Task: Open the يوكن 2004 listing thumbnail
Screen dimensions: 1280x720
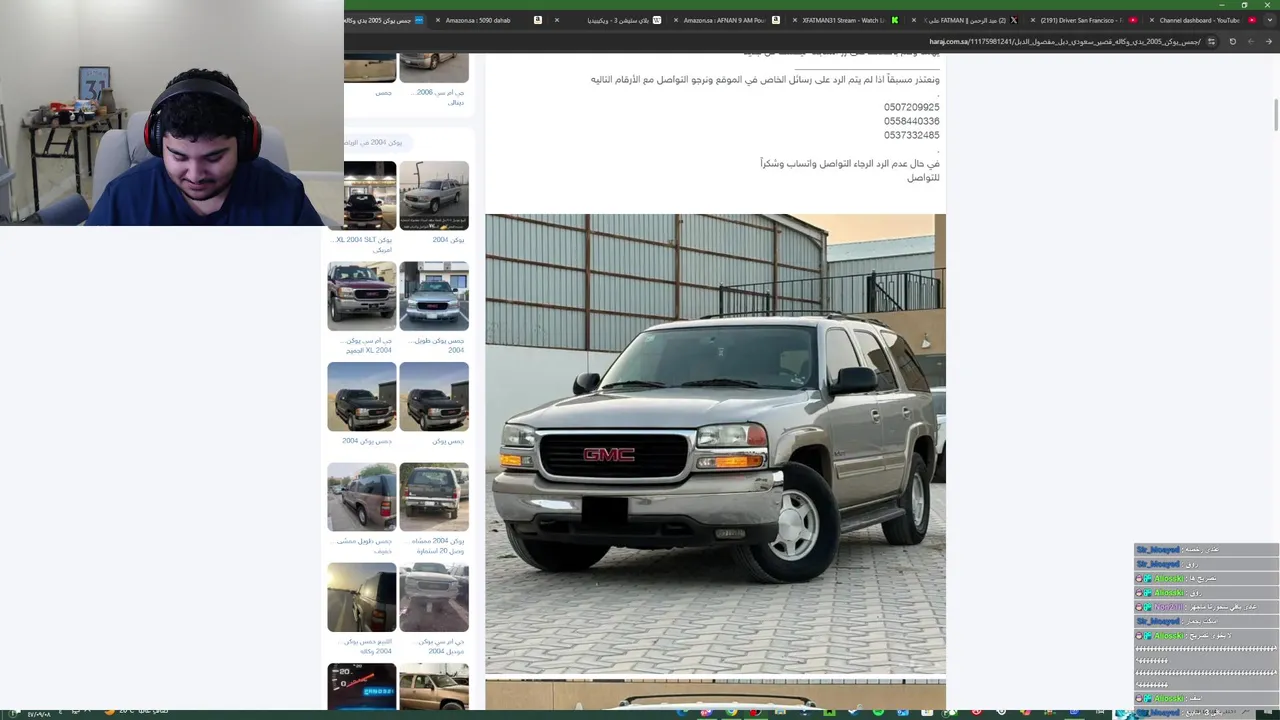Action: (x=434, y=196)
